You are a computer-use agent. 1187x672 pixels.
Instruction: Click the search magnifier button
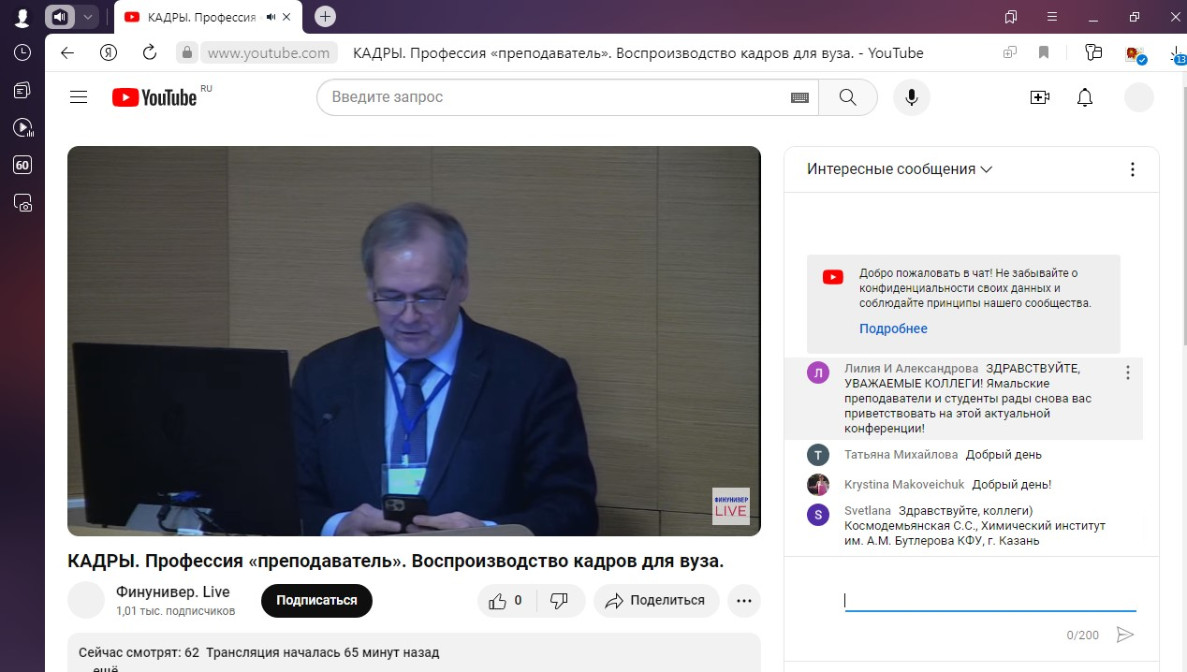pyautogui.click(x=847, y=97)
